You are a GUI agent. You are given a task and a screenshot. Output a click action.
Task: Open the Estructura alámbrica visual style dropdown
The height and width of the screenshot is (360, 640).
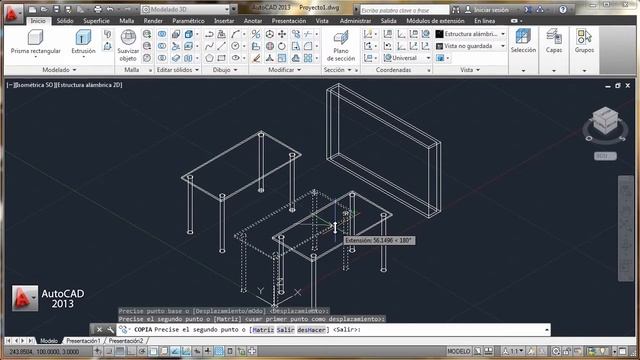[471, 34]
